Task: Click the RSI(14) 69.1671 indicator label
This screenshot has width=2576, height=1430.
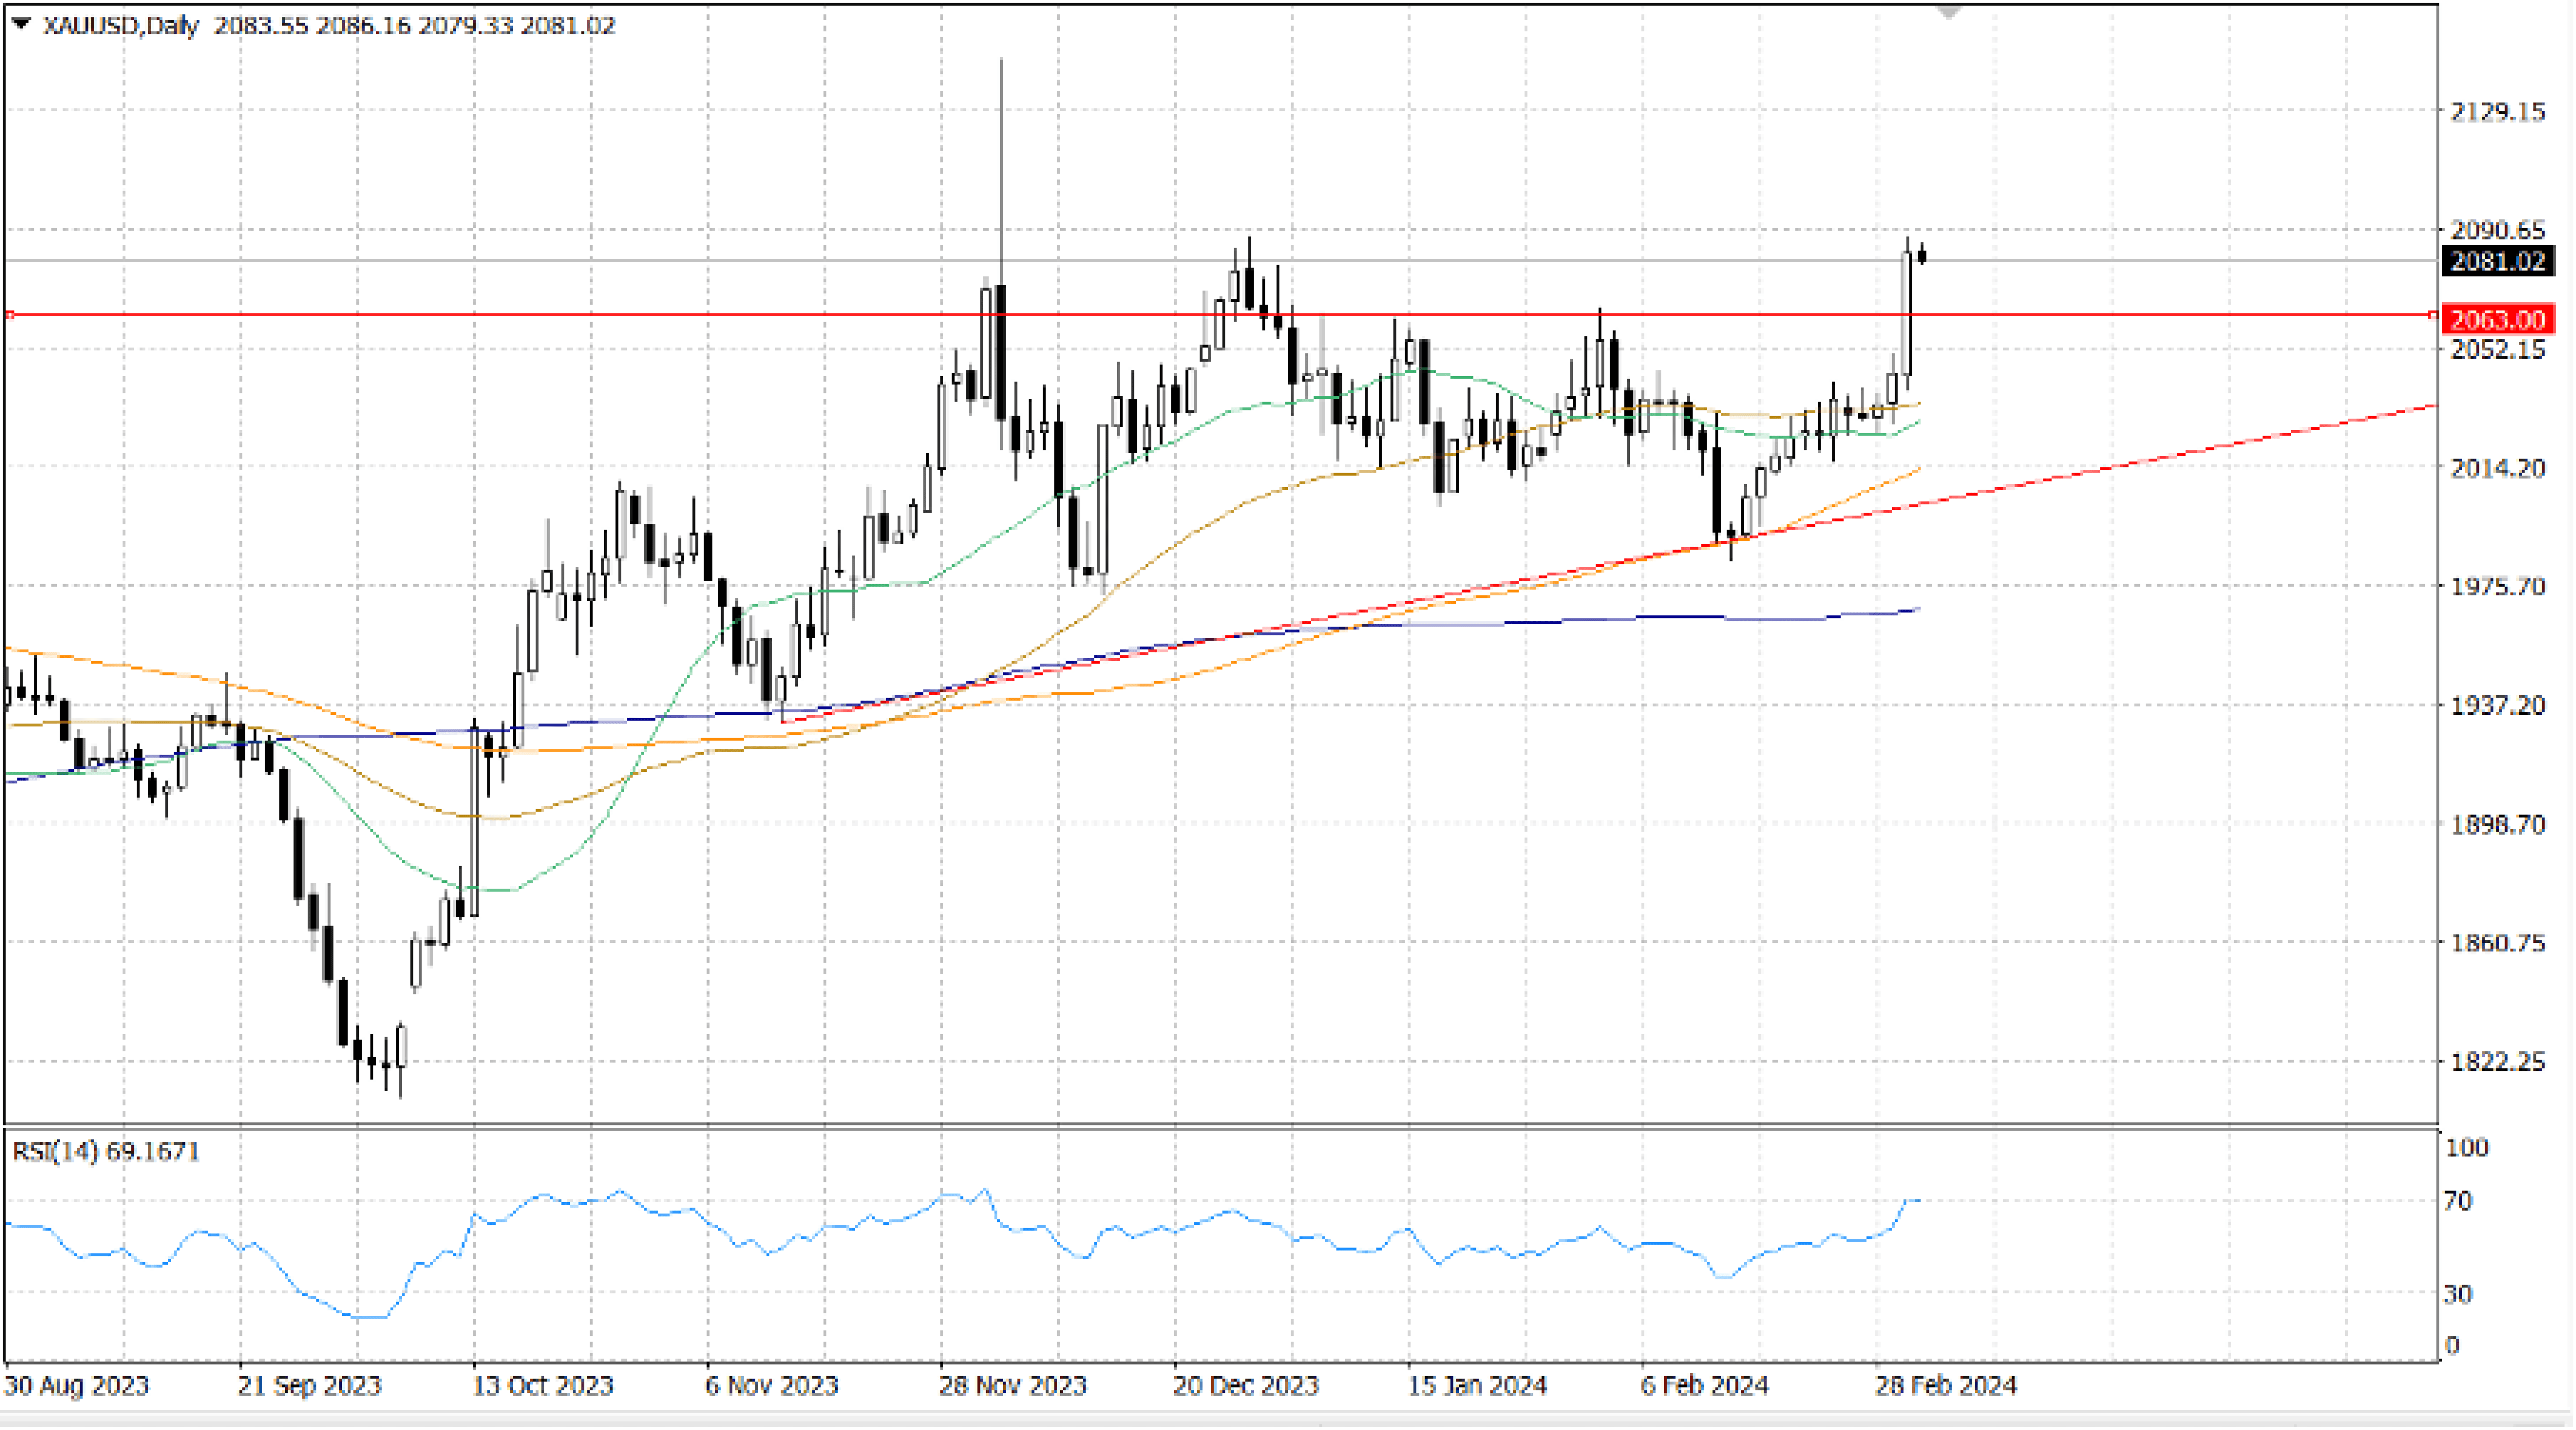Action: click(105, 1151)
